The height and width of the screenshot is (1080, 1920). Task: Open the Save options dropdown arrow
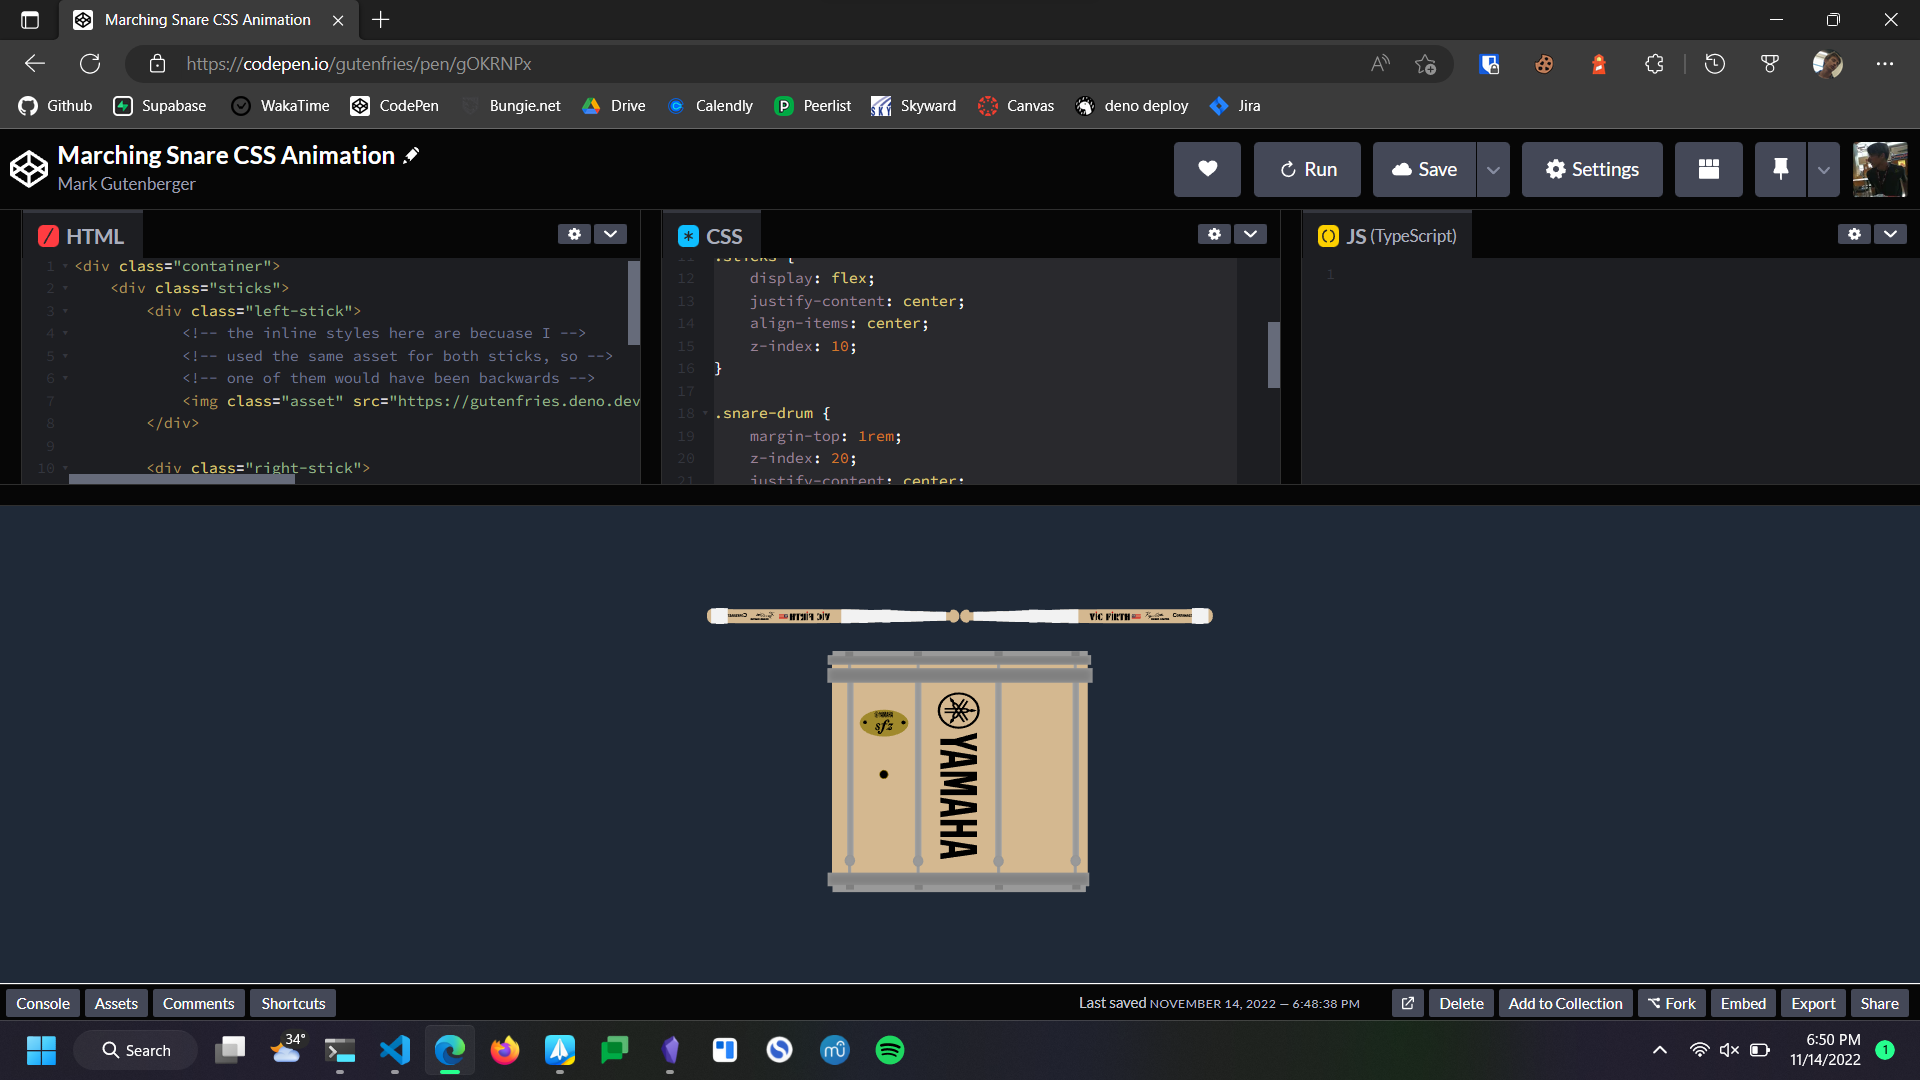1493,169
